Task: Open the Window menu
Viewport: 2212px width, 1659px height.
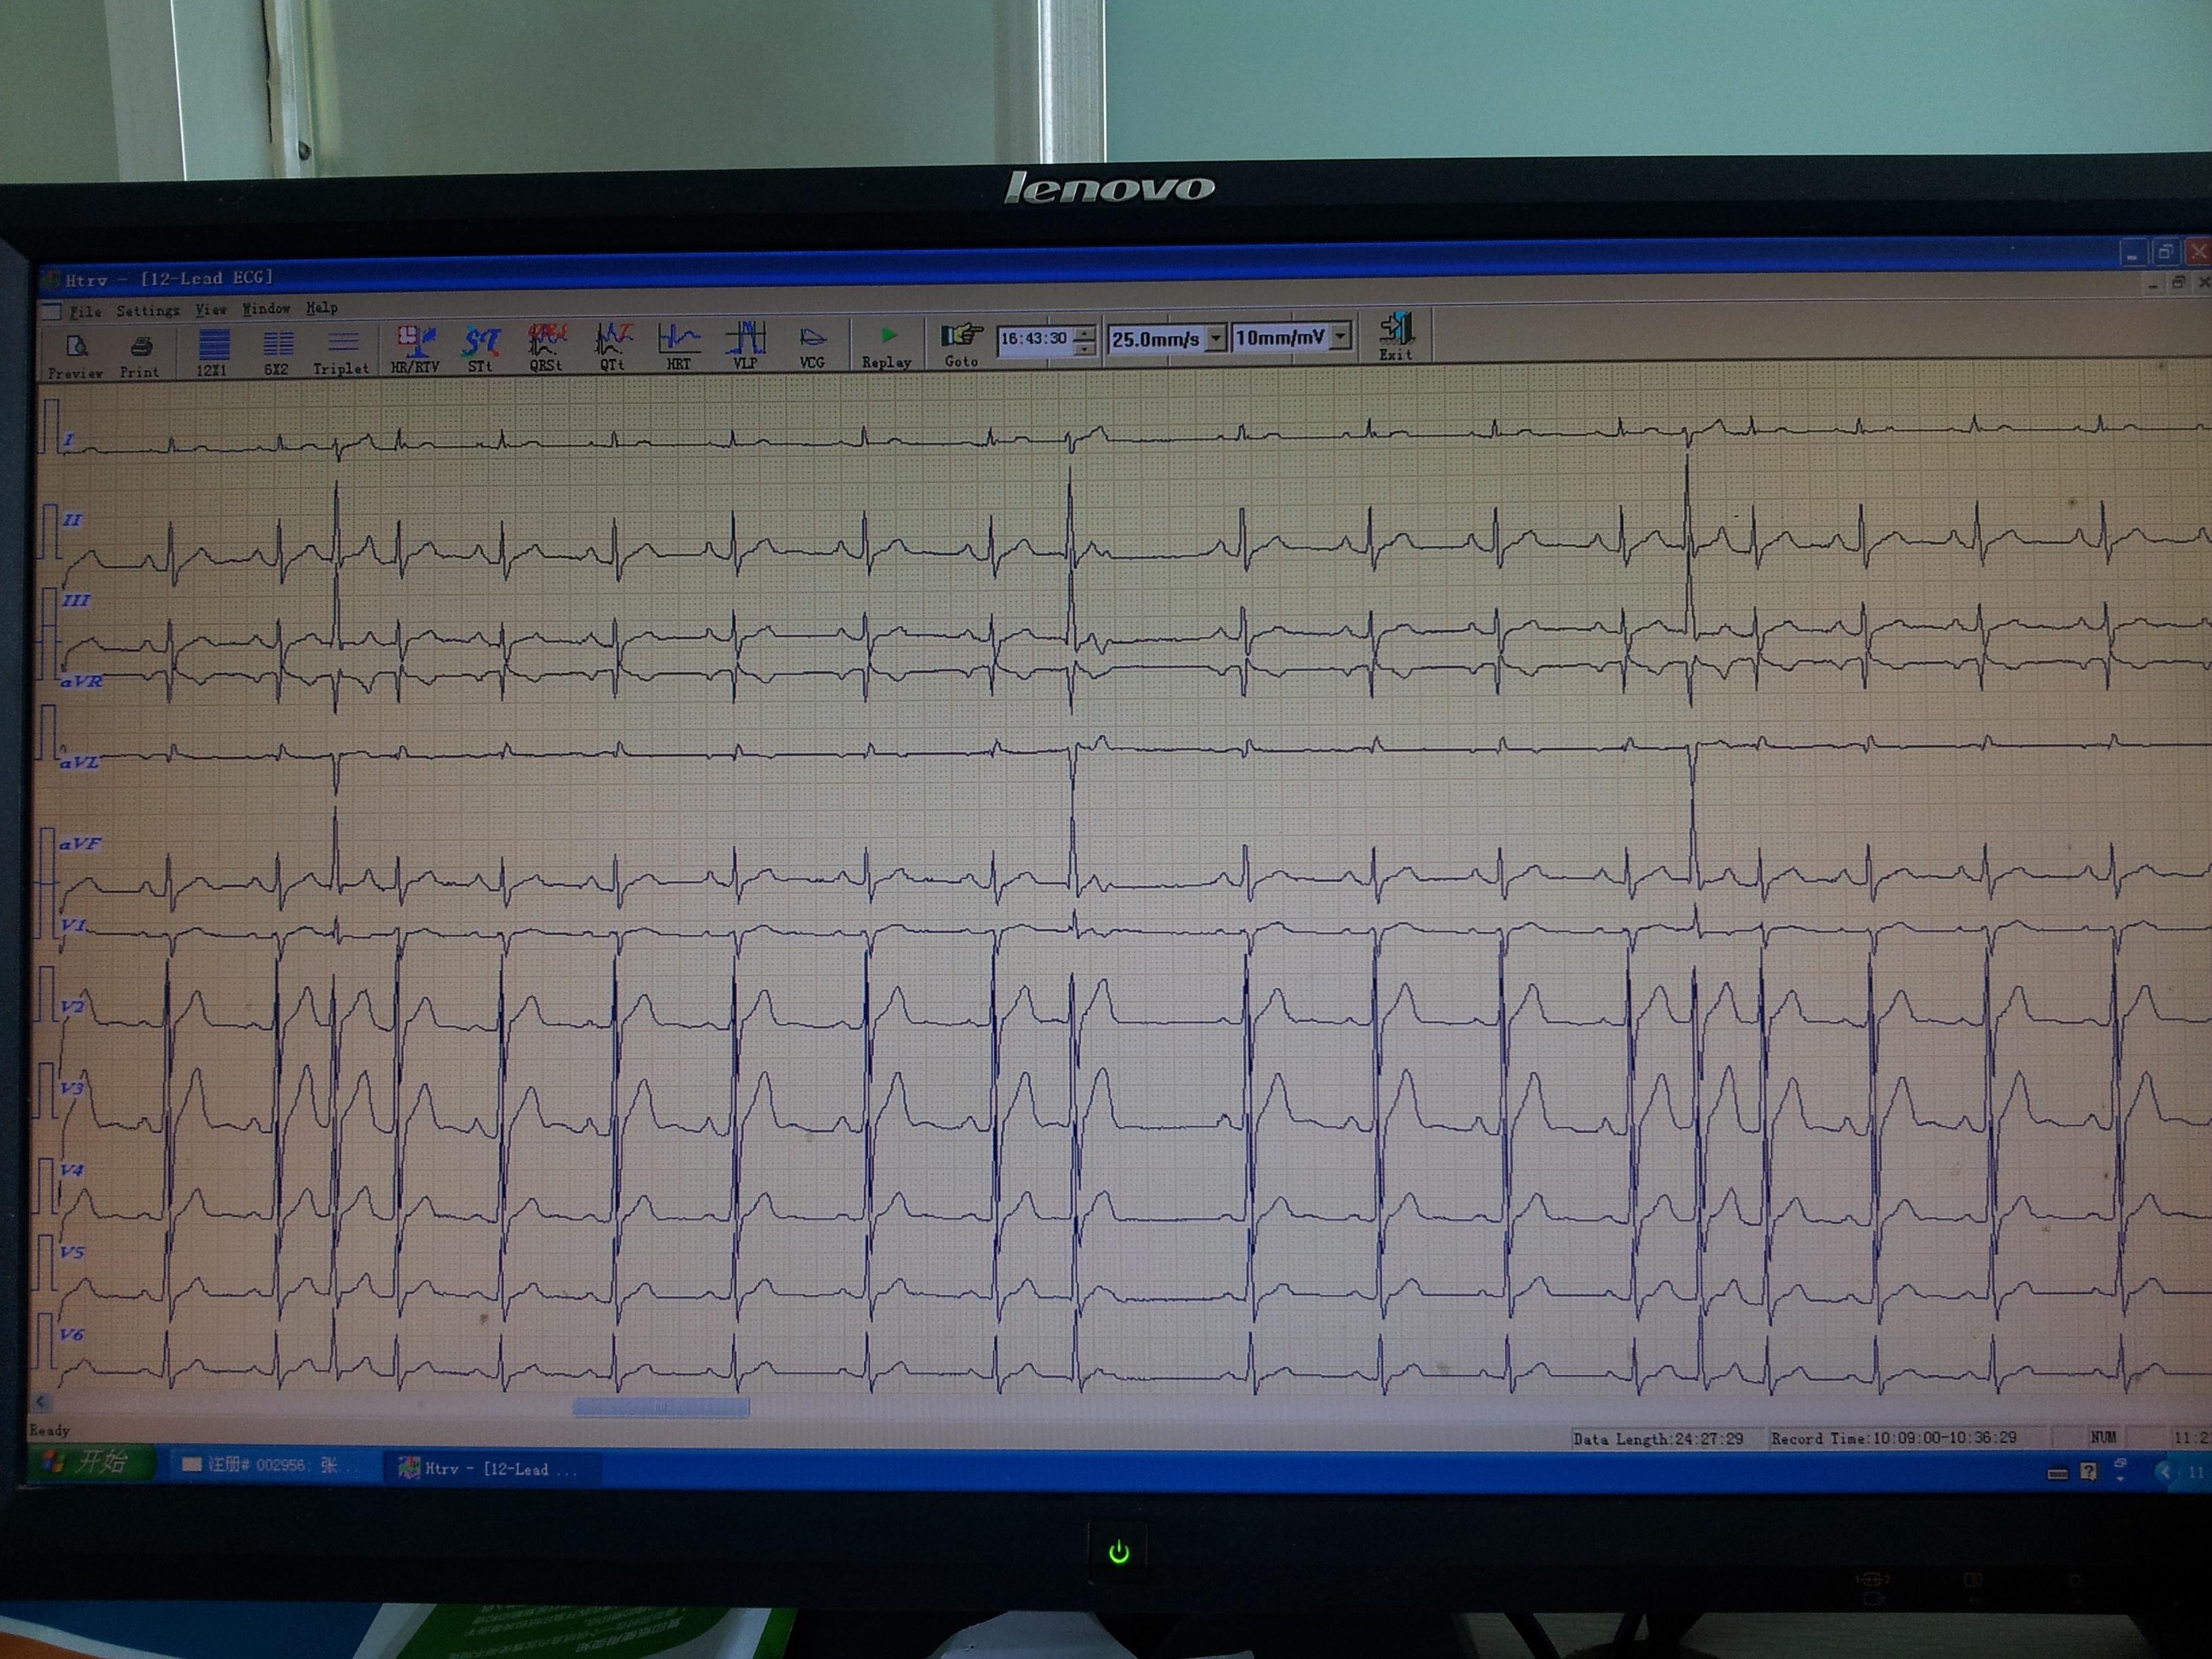Action: pyautogui.click(x=266, y=309)
